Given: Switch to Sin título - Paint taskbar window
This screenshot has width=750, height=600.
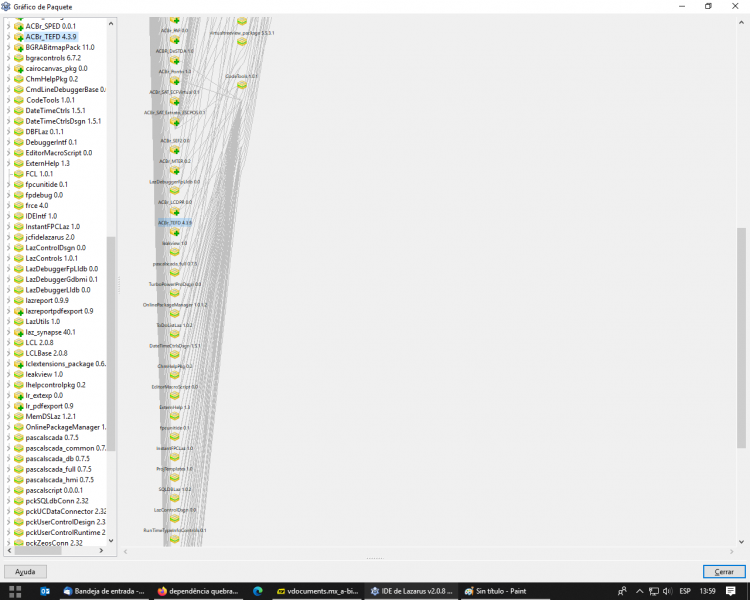Looking at the screenshot, I should tap(501, 591).
